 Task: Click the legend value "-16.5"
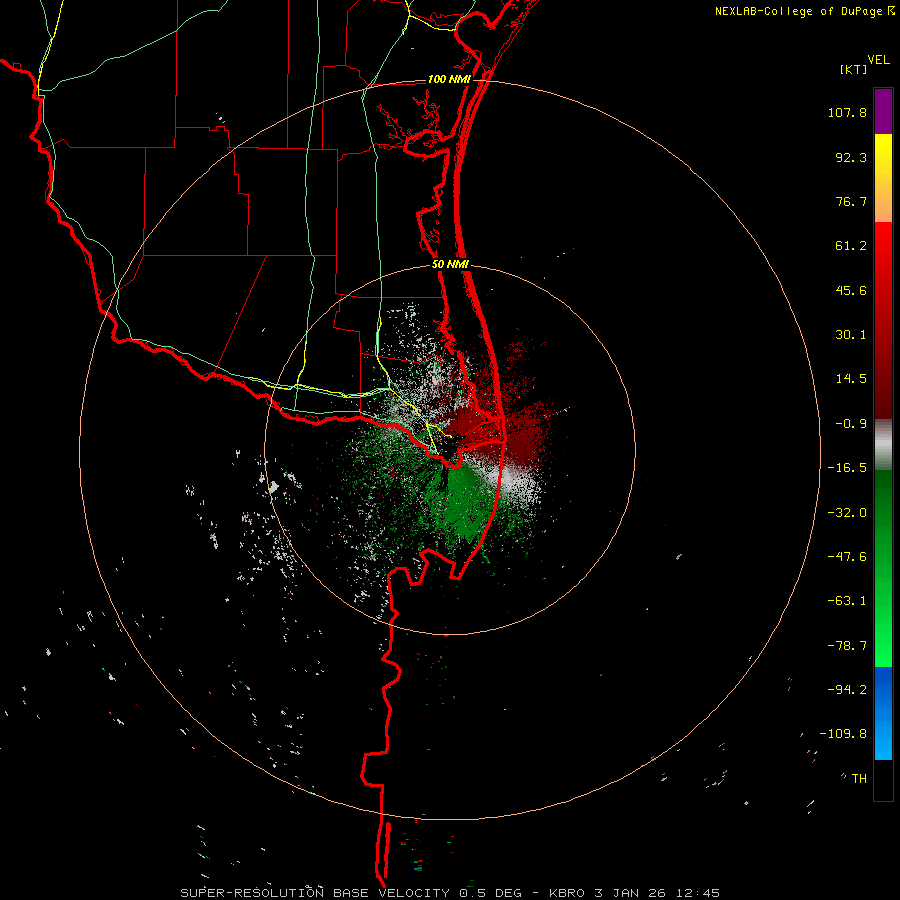tap(847, 468)
